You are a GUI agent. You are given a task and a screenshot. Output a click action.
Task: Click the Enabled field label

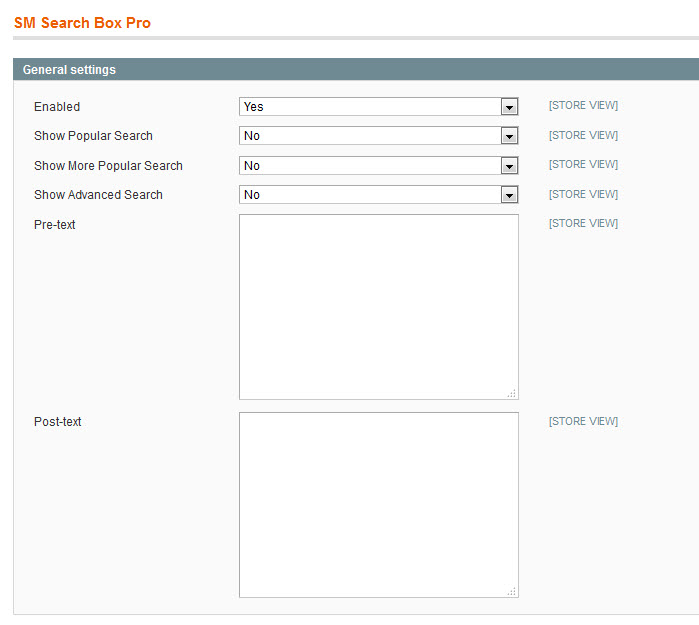pos(57,107)
